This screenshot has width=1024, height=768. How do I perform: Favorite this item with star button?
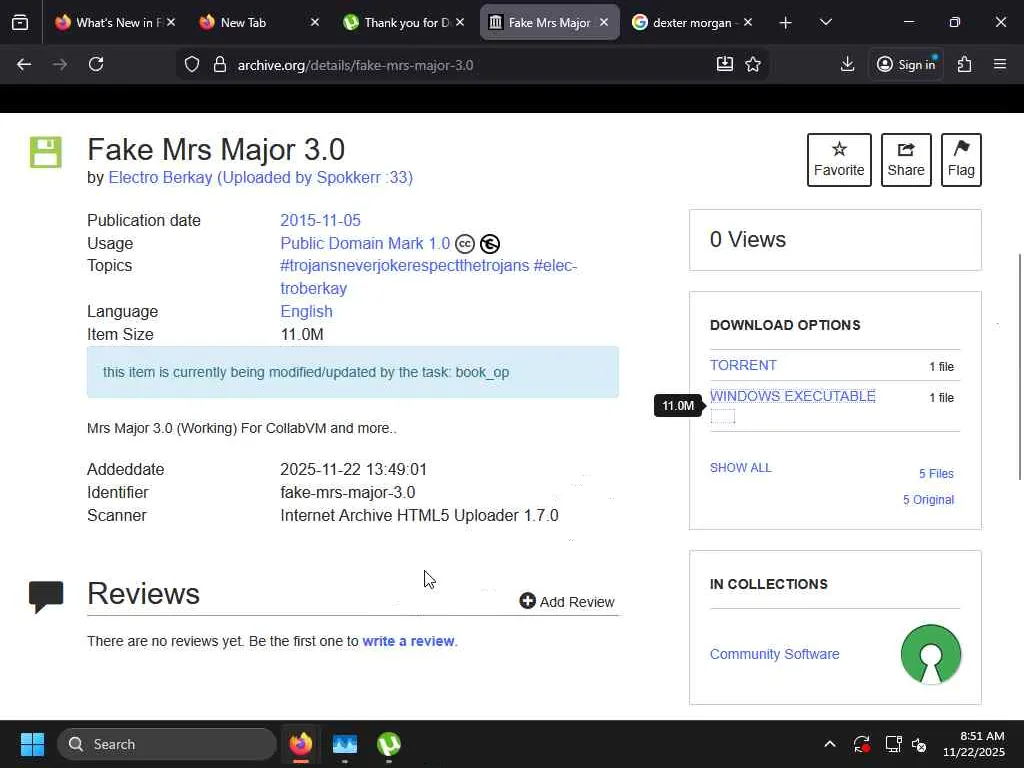pyautogui.click(x=839, y=160)
